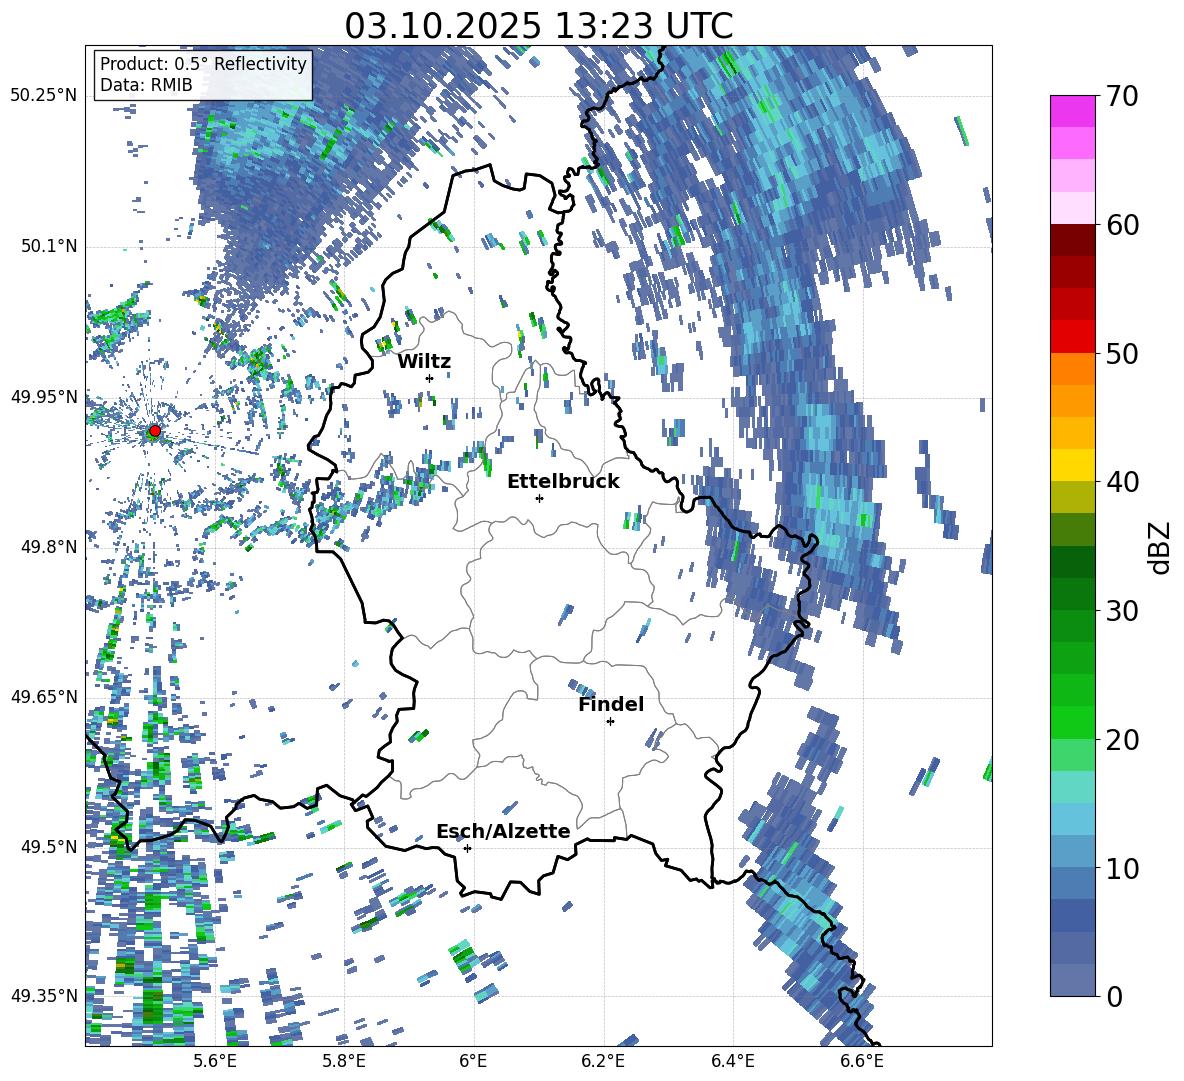Click the Wiltz city label
The height and width of the screenshot is (1081, 1184).
click(424, 362)
